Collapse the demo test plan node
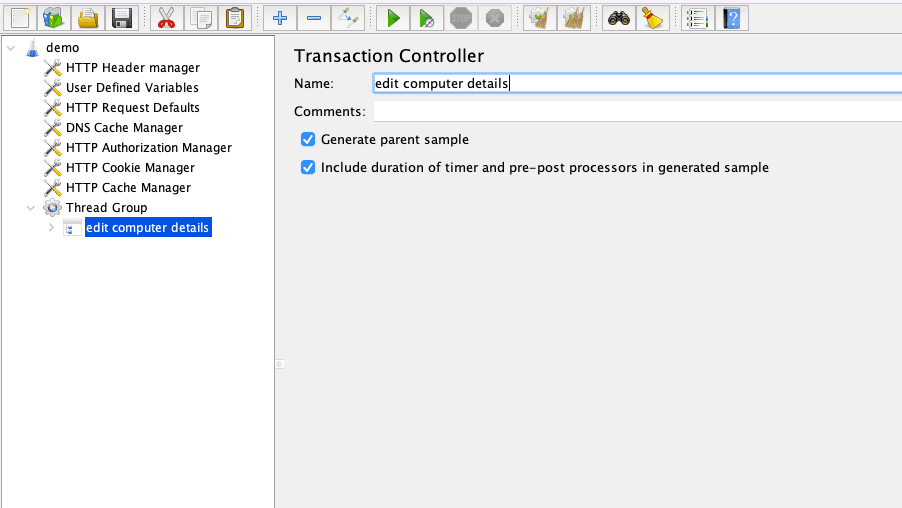This screenshot has width=902, height=508. pos(11,48)
